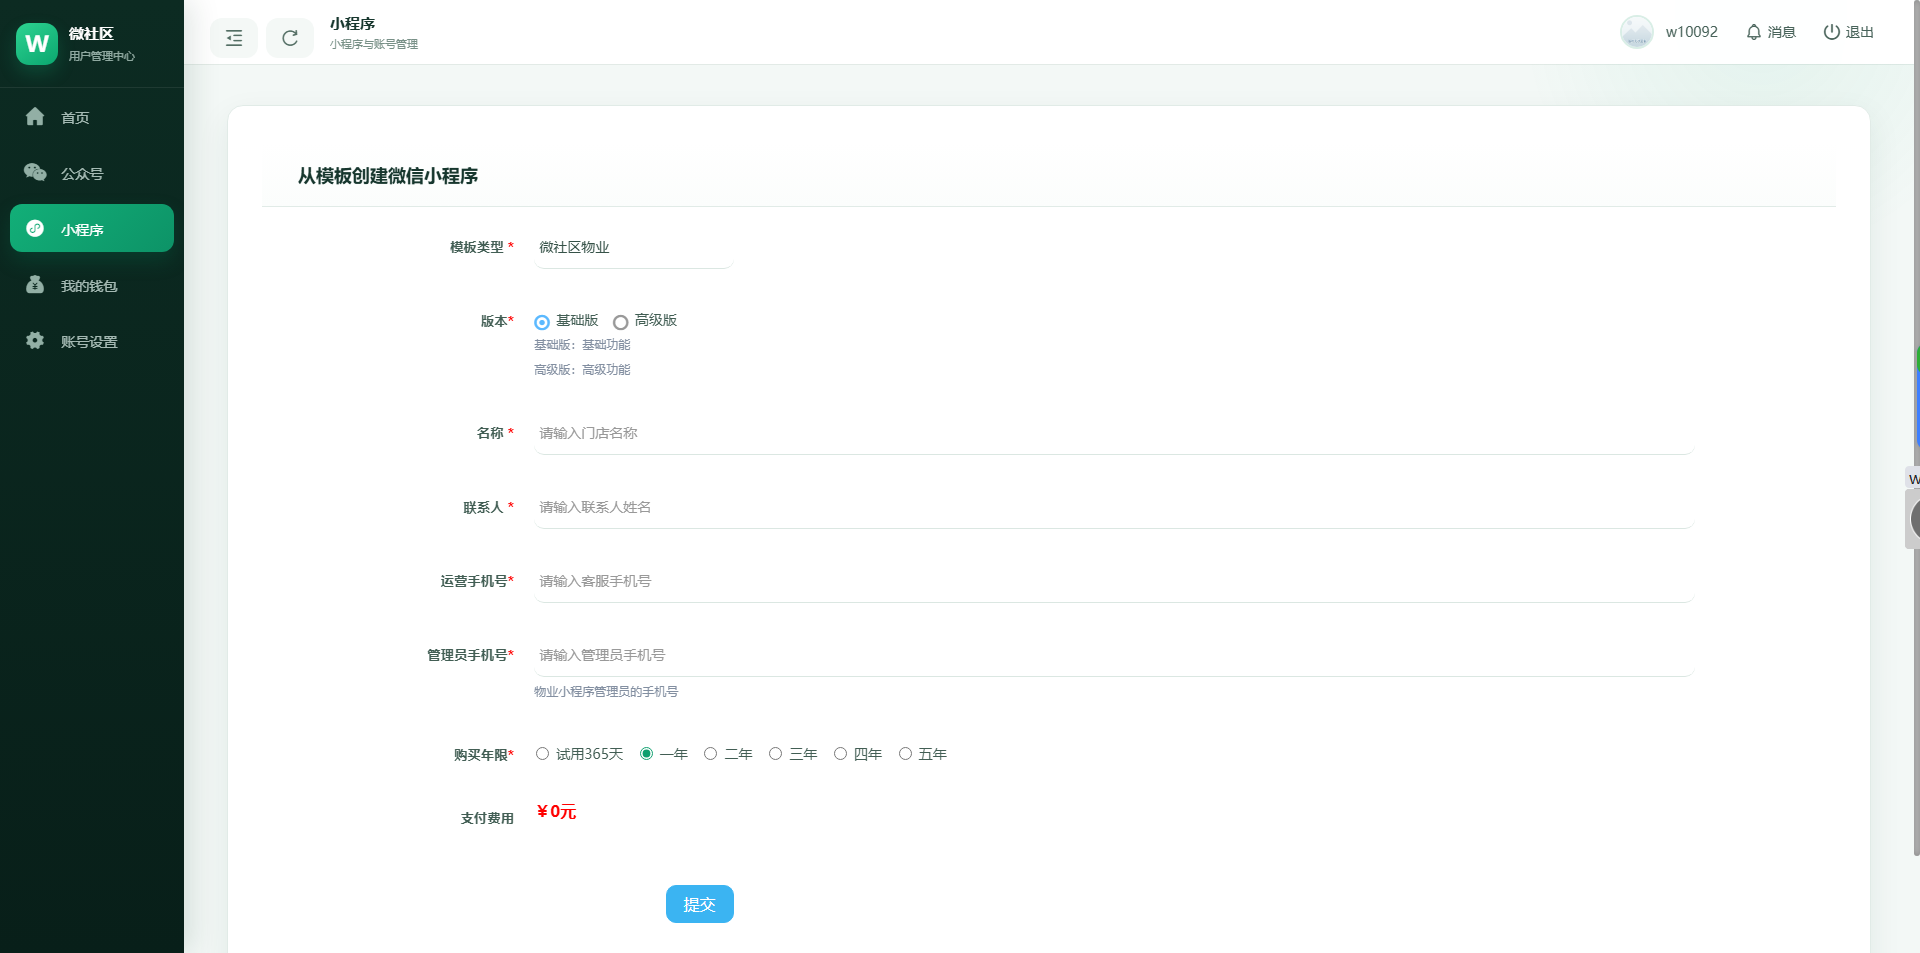Choose 五年 purchase period
This screenshot has width=1920, height=953.
[x=905, y=754]
